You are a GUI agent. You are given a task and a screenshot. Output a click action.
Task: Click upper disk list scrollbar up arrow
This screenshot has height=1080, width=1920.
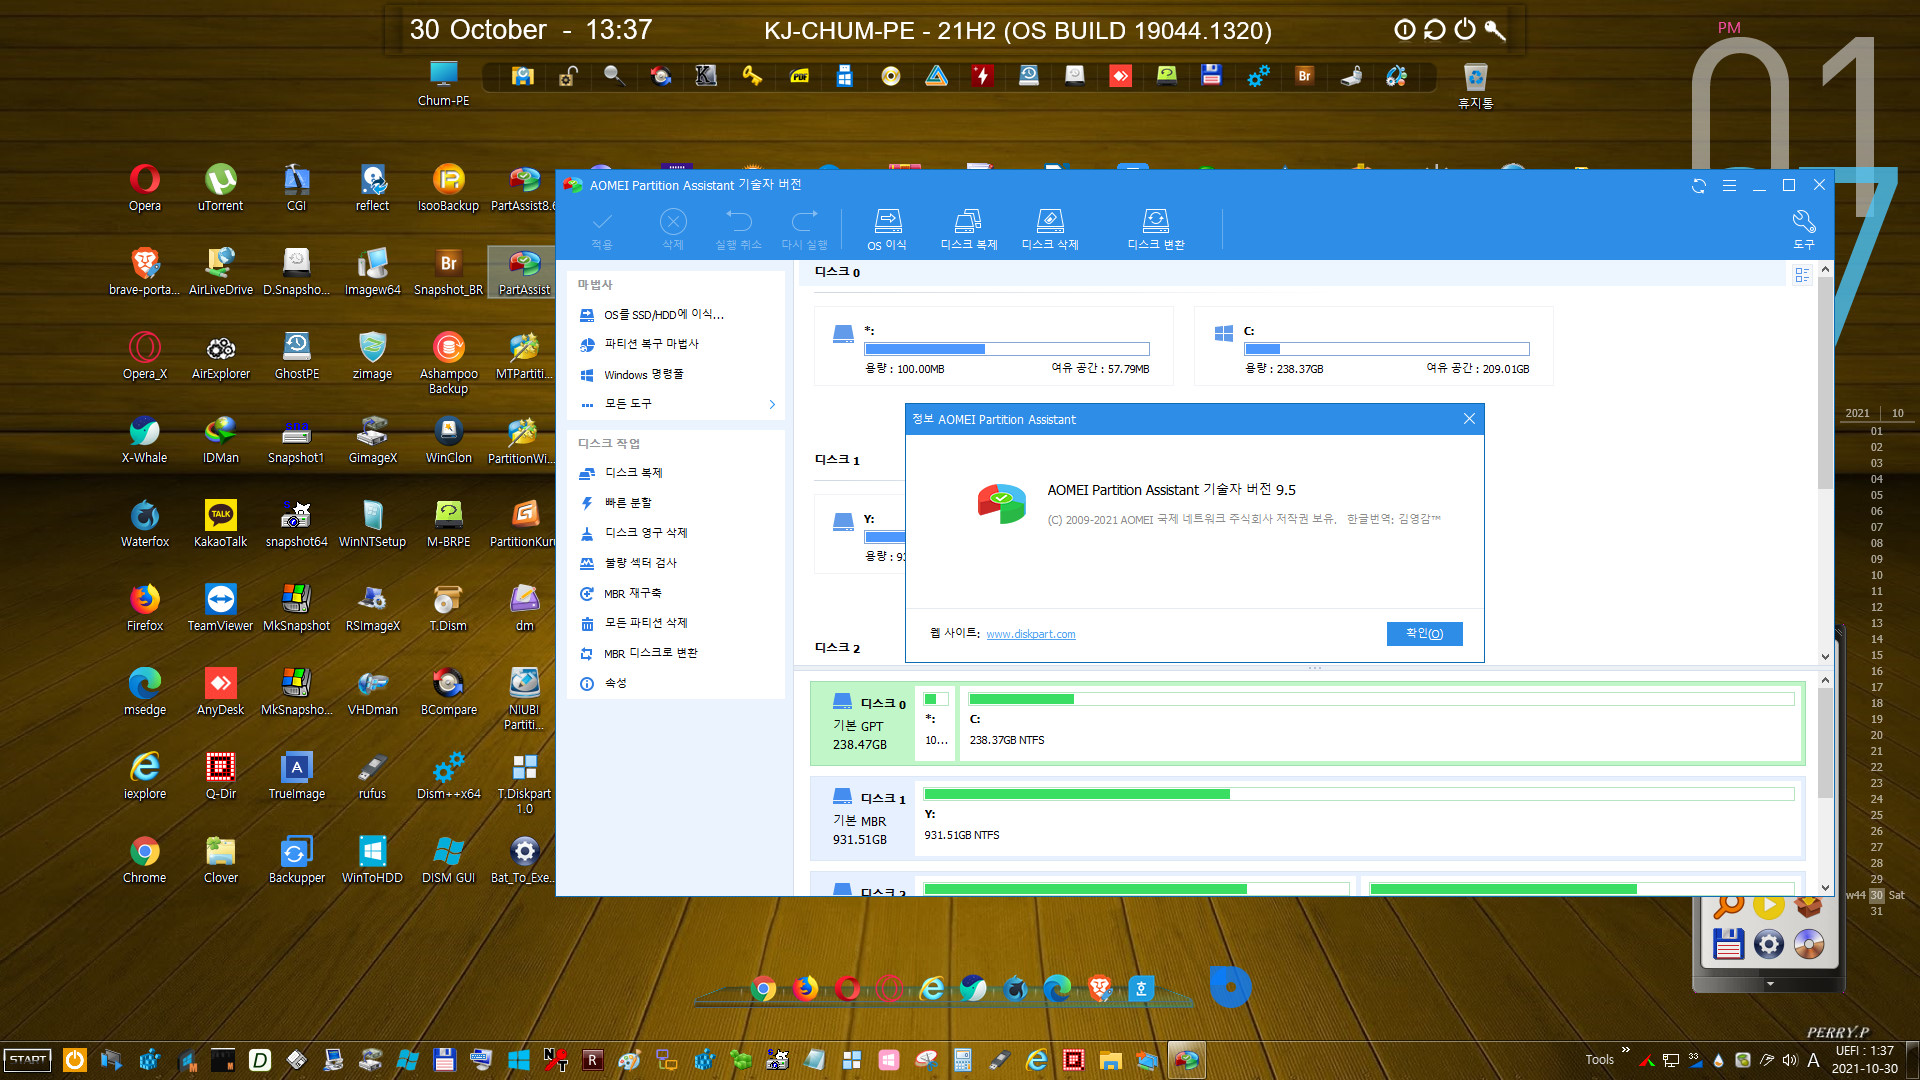tap(1825, 270)
